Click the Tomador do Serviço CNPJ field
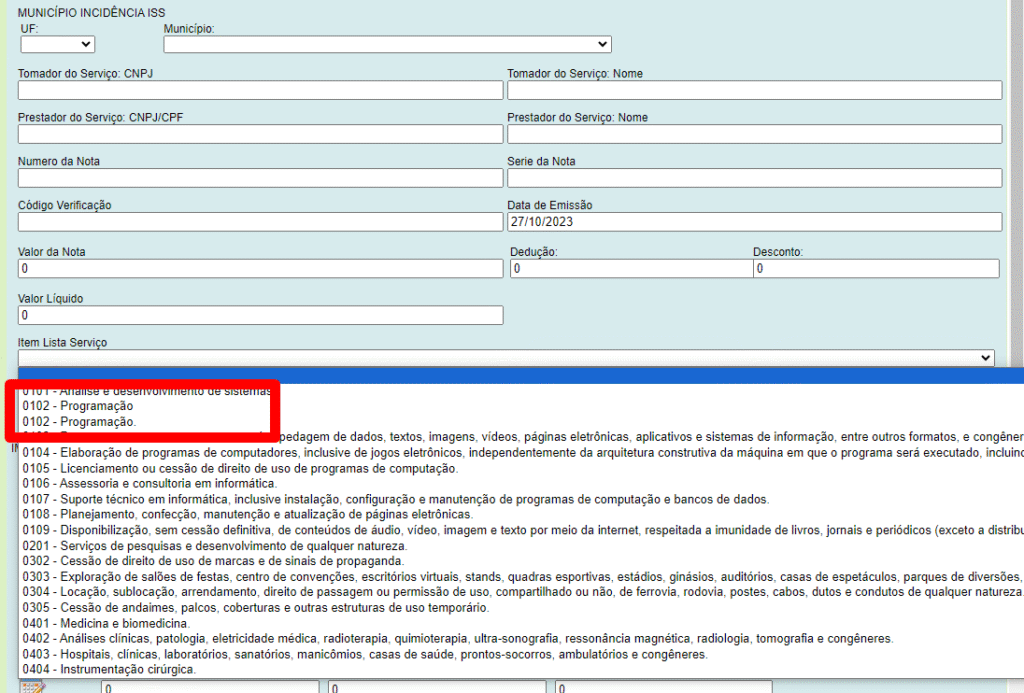Image resolution: width=1024 pixels, height=693 pixels. pos(260,91)
